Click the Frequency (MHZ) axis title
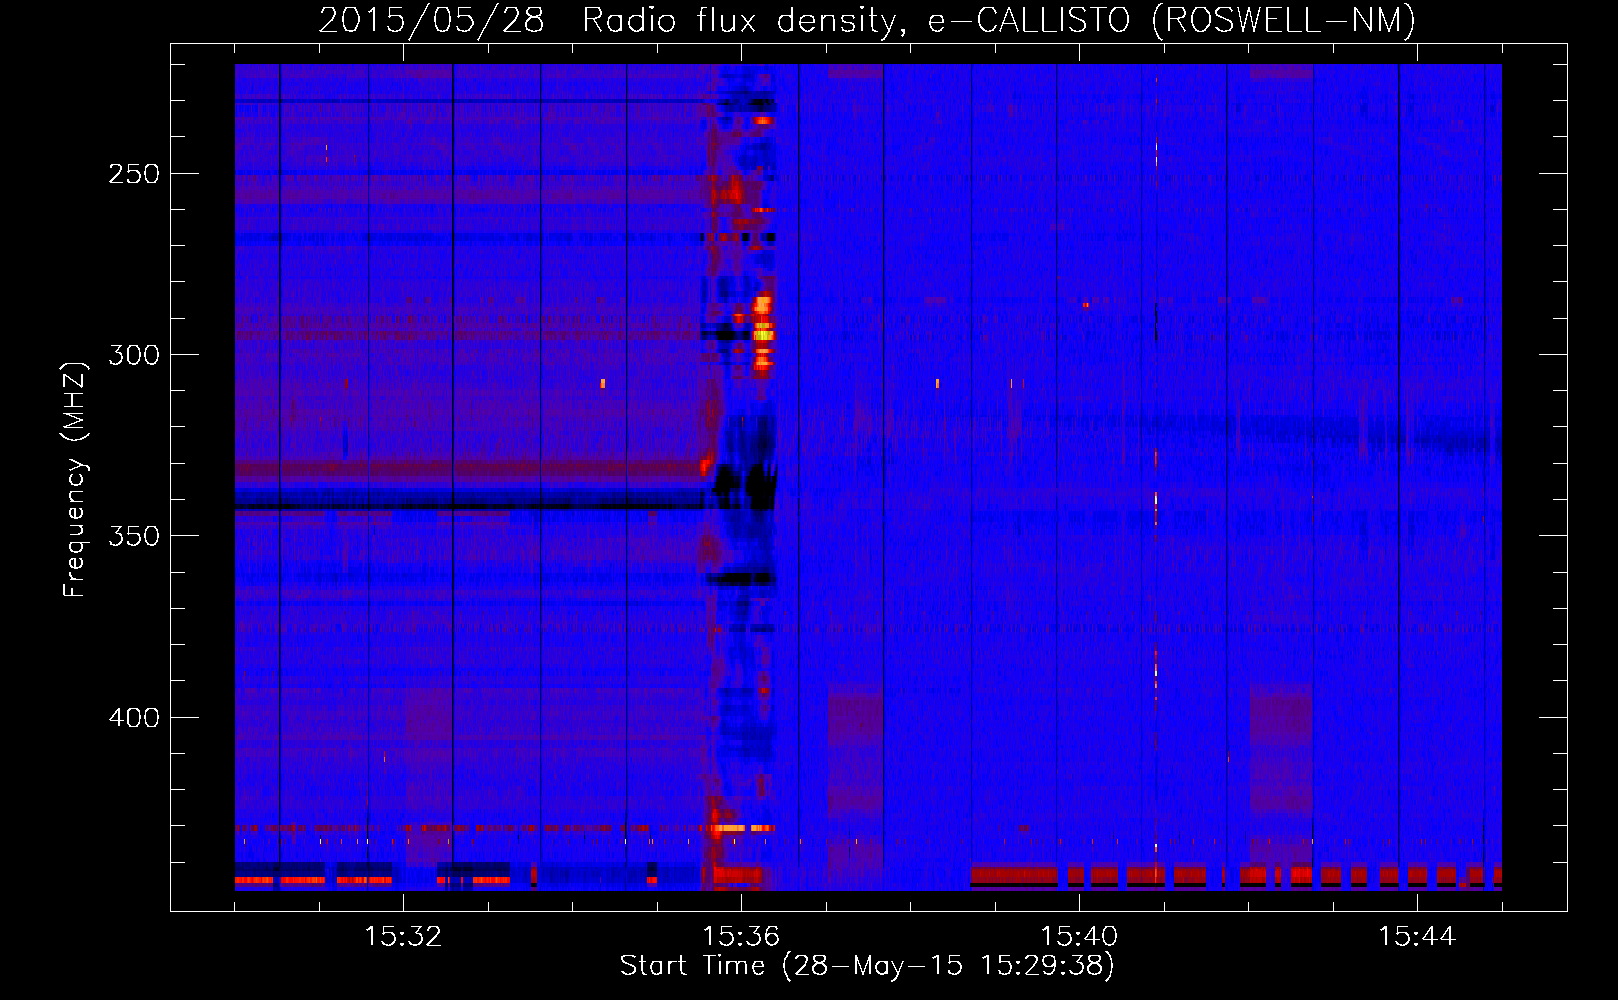The width and height of the screenshot is (1618, 1000). coord(75,479)
